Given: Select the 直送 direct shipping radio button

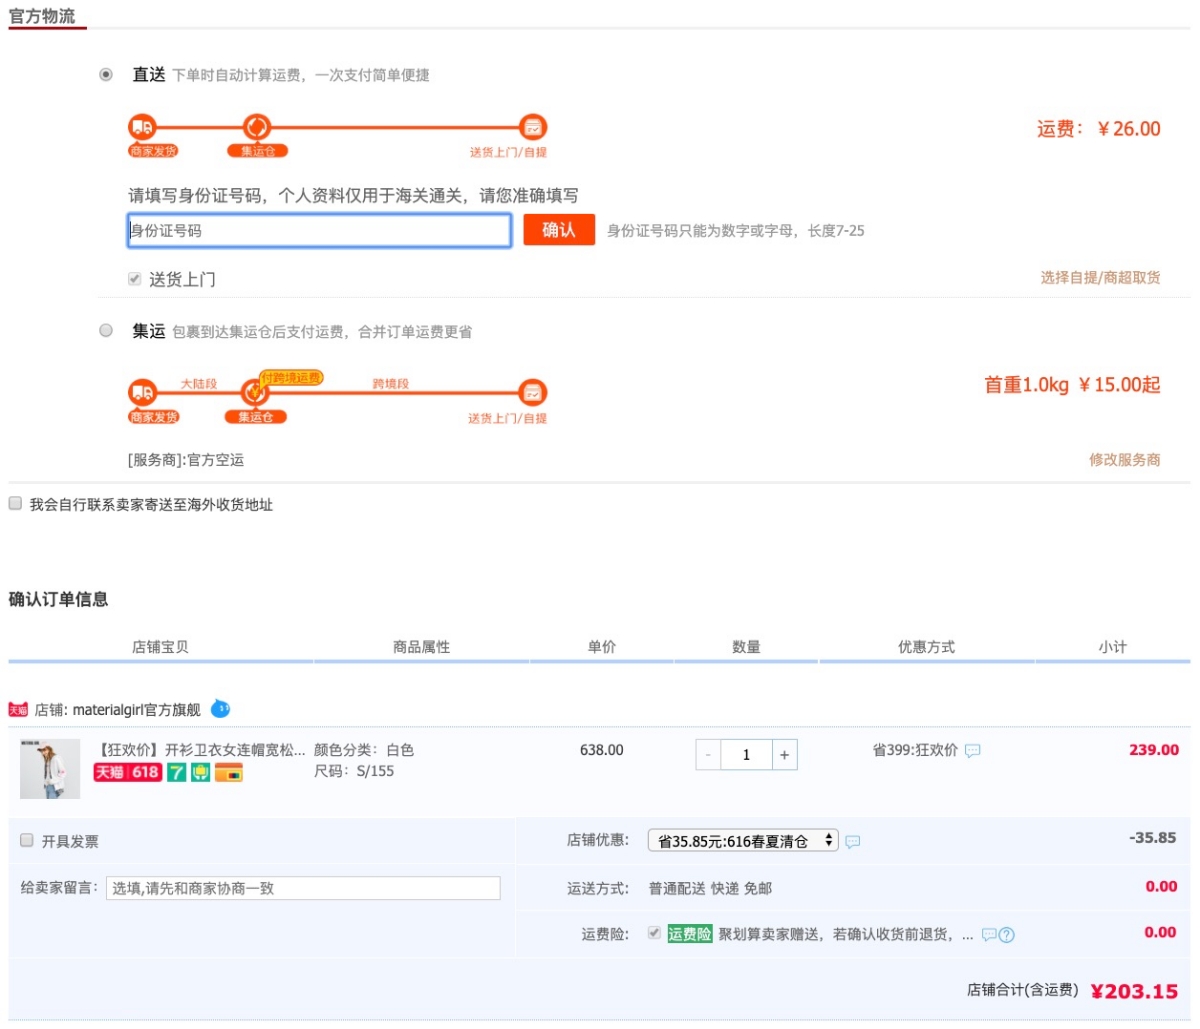Looking at the screenshot, I should 106,75.
